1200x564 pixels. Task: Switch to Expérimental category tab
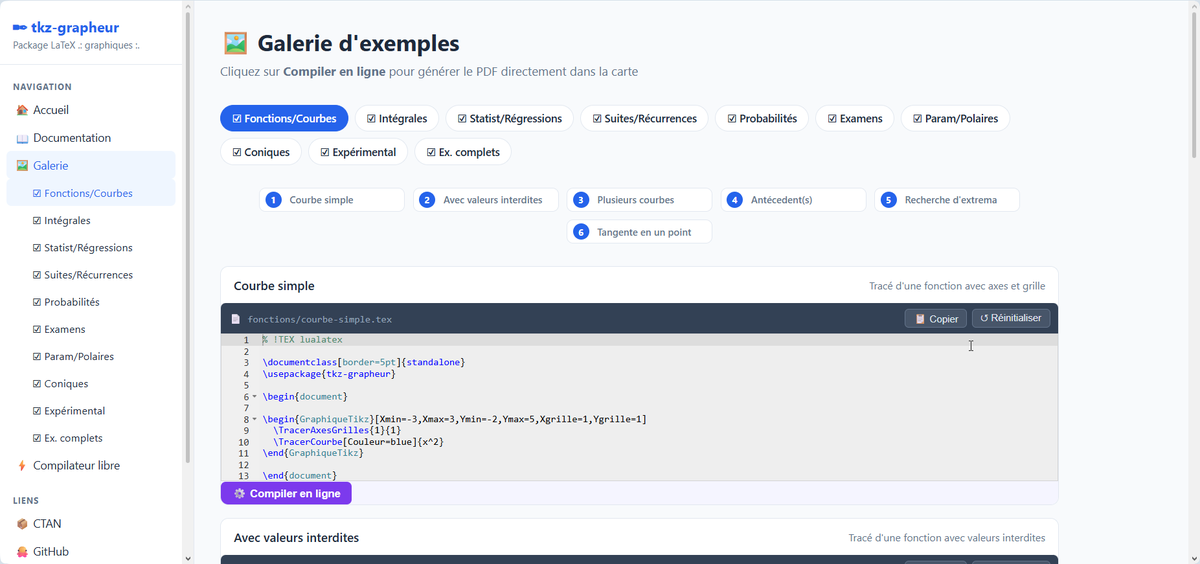358,152
